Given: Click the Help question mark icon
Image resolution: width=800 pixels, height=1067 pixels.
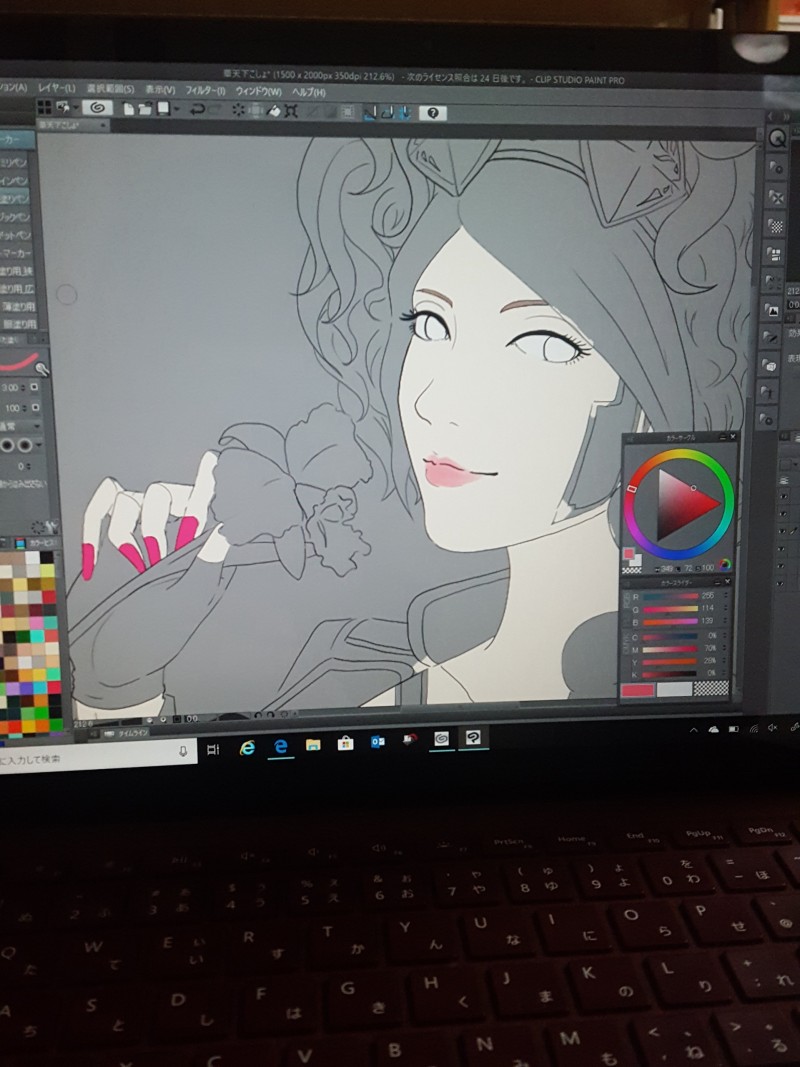Looking at the screenshot, I should pos(433,114).
